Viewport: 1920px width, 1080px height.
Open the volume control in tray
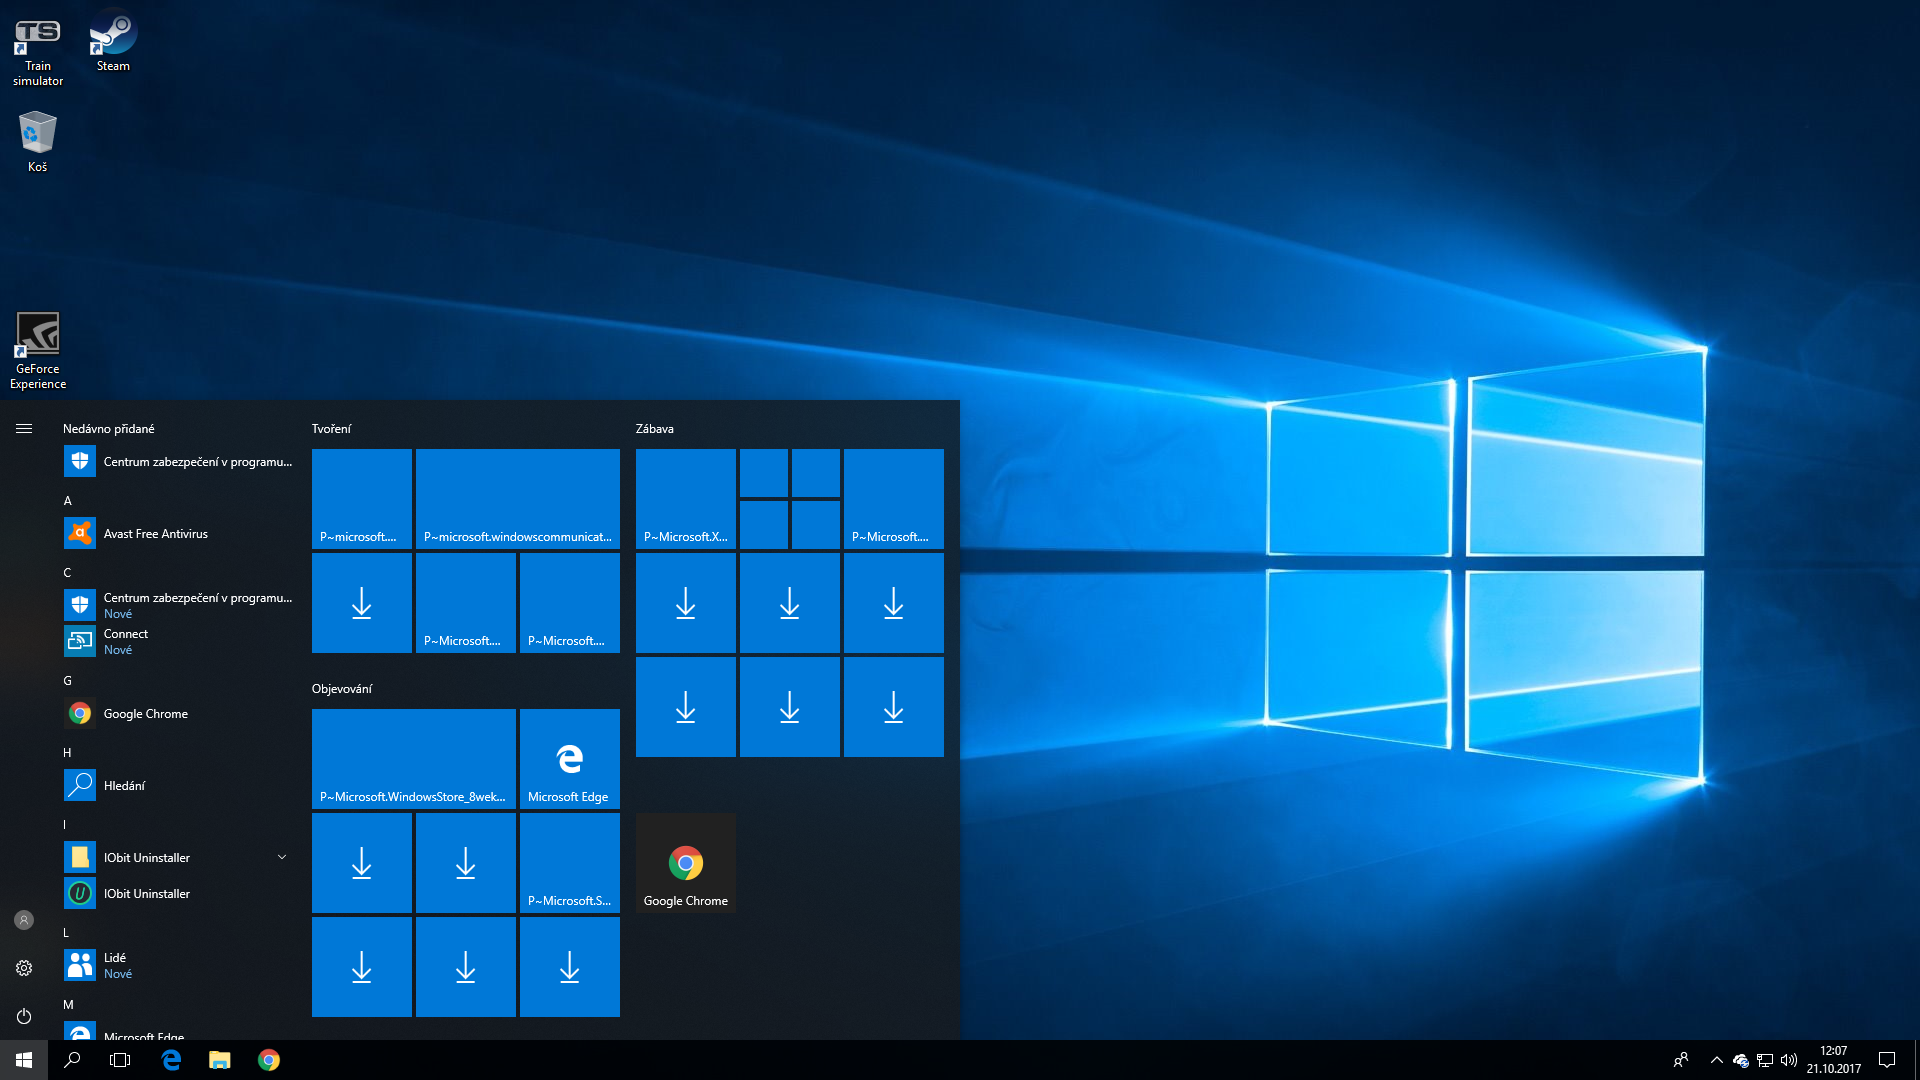coord(1789,1060)
